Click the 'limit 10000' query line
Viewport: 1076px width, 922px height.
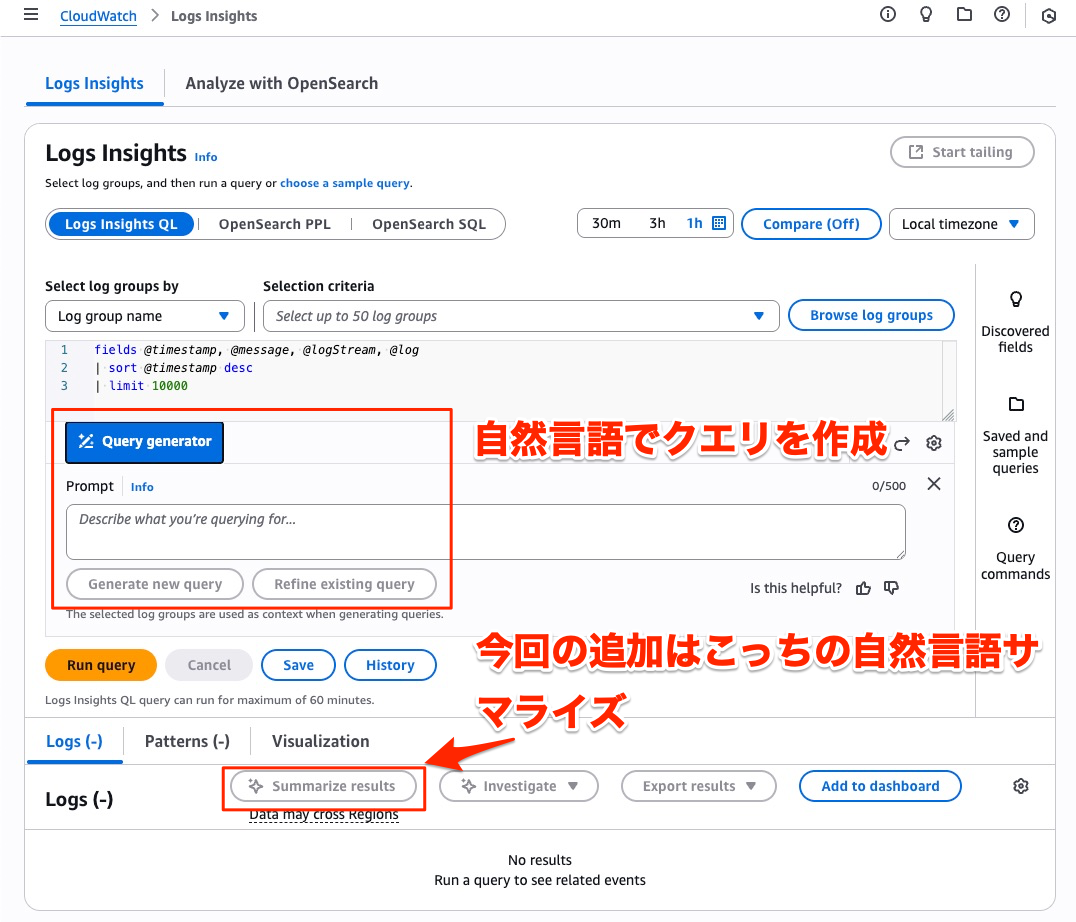(x=141, y=386)
